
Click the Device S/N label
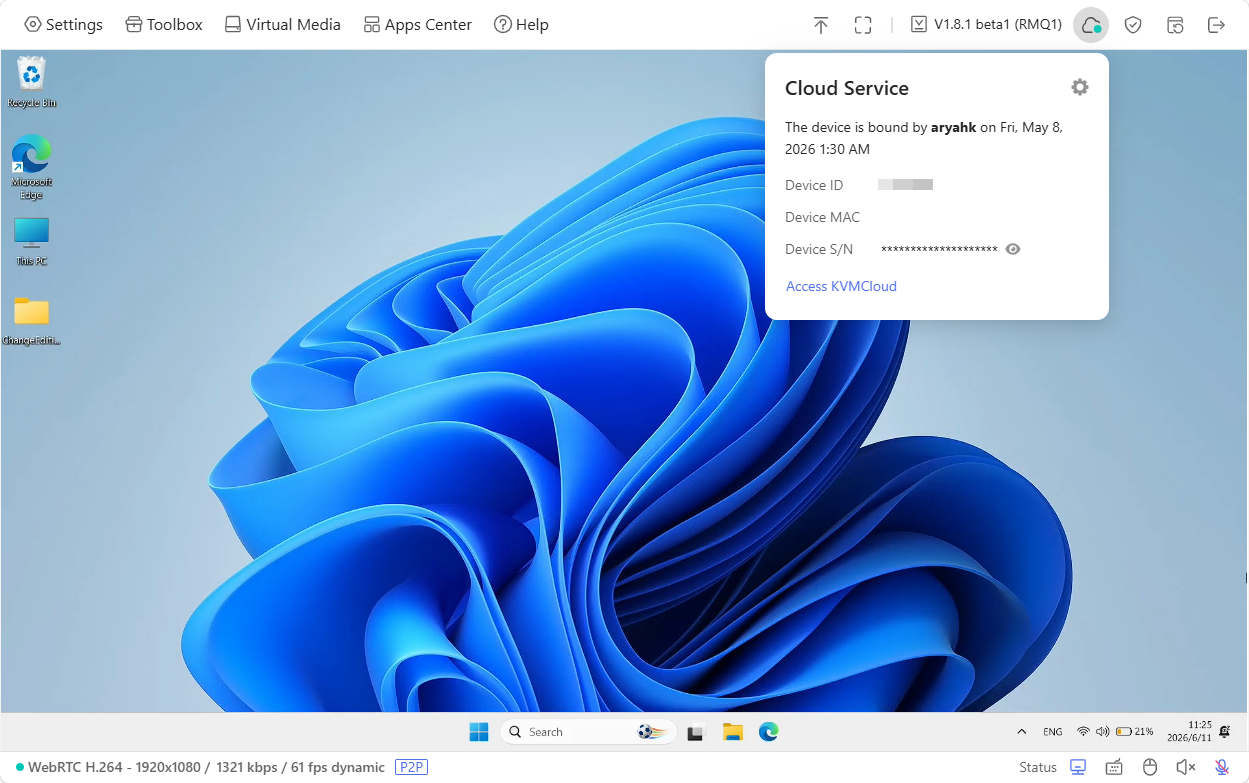pos(819,249)
